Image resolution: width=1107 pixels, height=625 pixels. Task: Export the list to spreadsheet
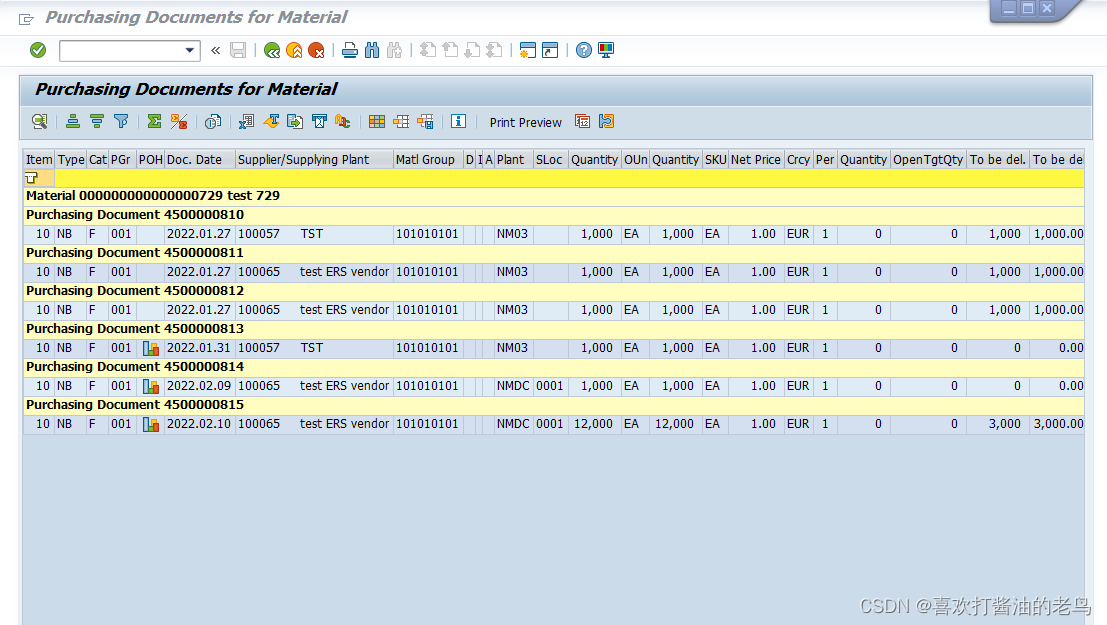(246, 121)
